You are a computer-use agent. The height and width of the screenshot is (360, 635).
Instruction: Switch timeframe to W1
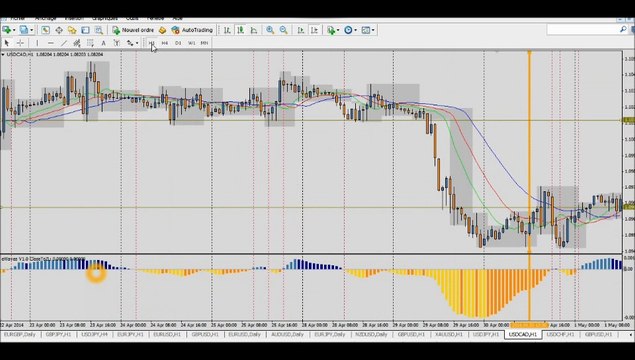click(192, 43)
